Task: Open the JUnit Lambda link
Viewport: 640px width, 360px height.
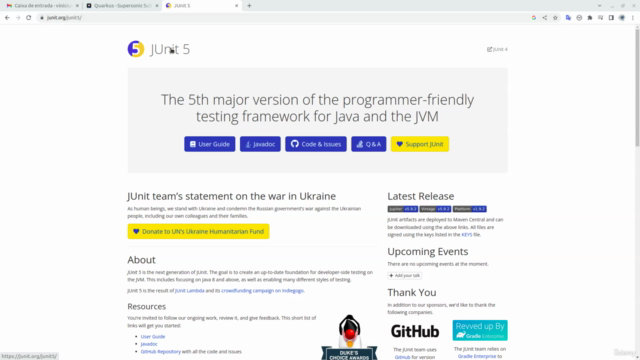Action: point(189,291)
